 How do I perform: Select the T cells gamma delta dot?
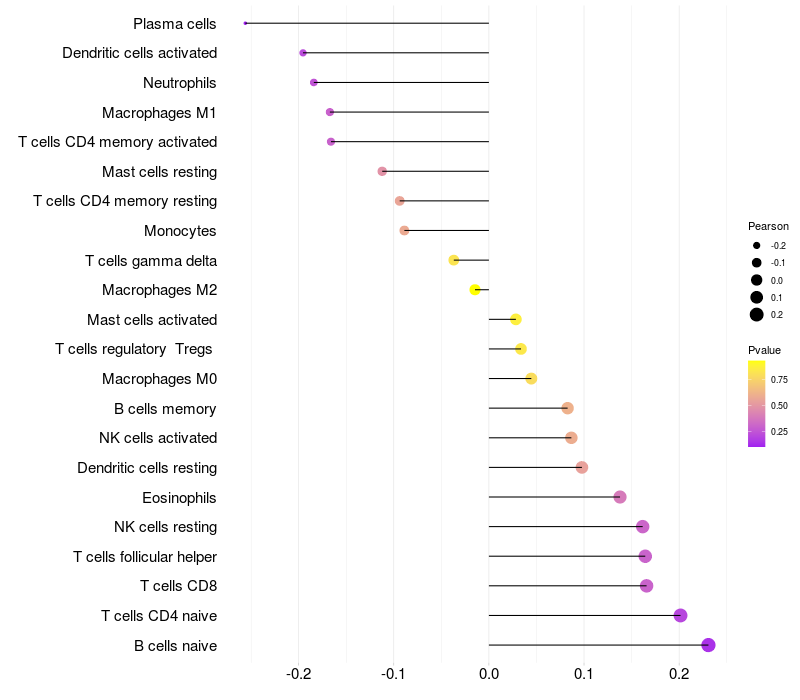(x=454, y=260)
